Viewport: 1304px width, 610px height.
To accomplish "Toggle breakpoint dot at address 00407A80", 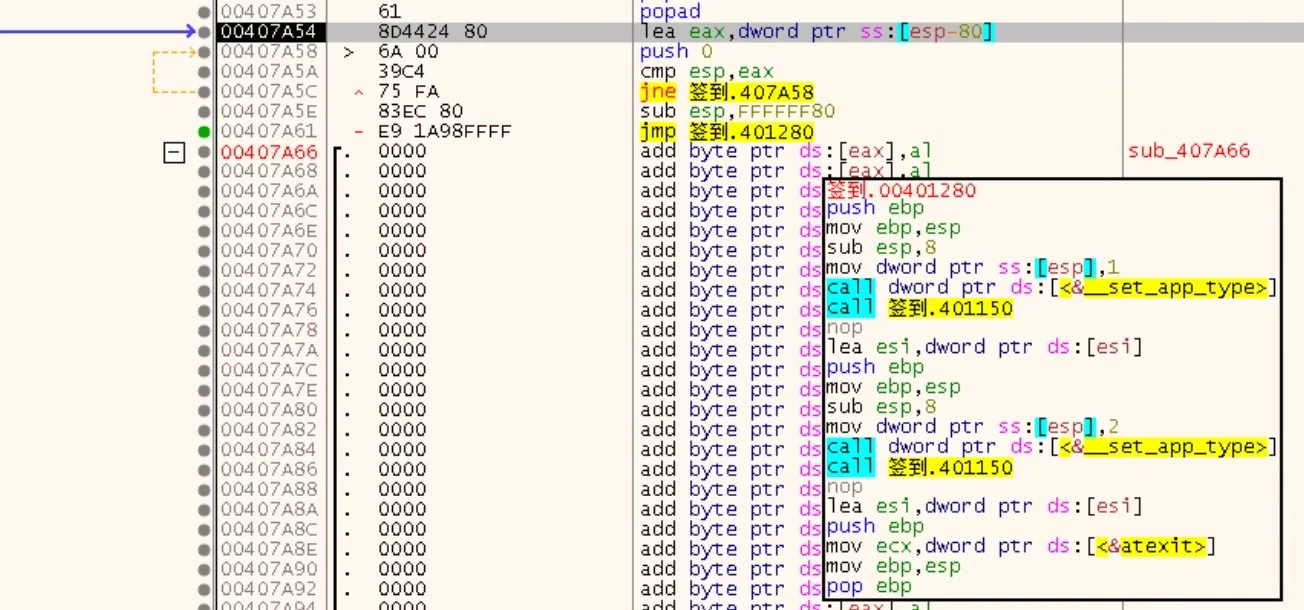I will [204, 409].
